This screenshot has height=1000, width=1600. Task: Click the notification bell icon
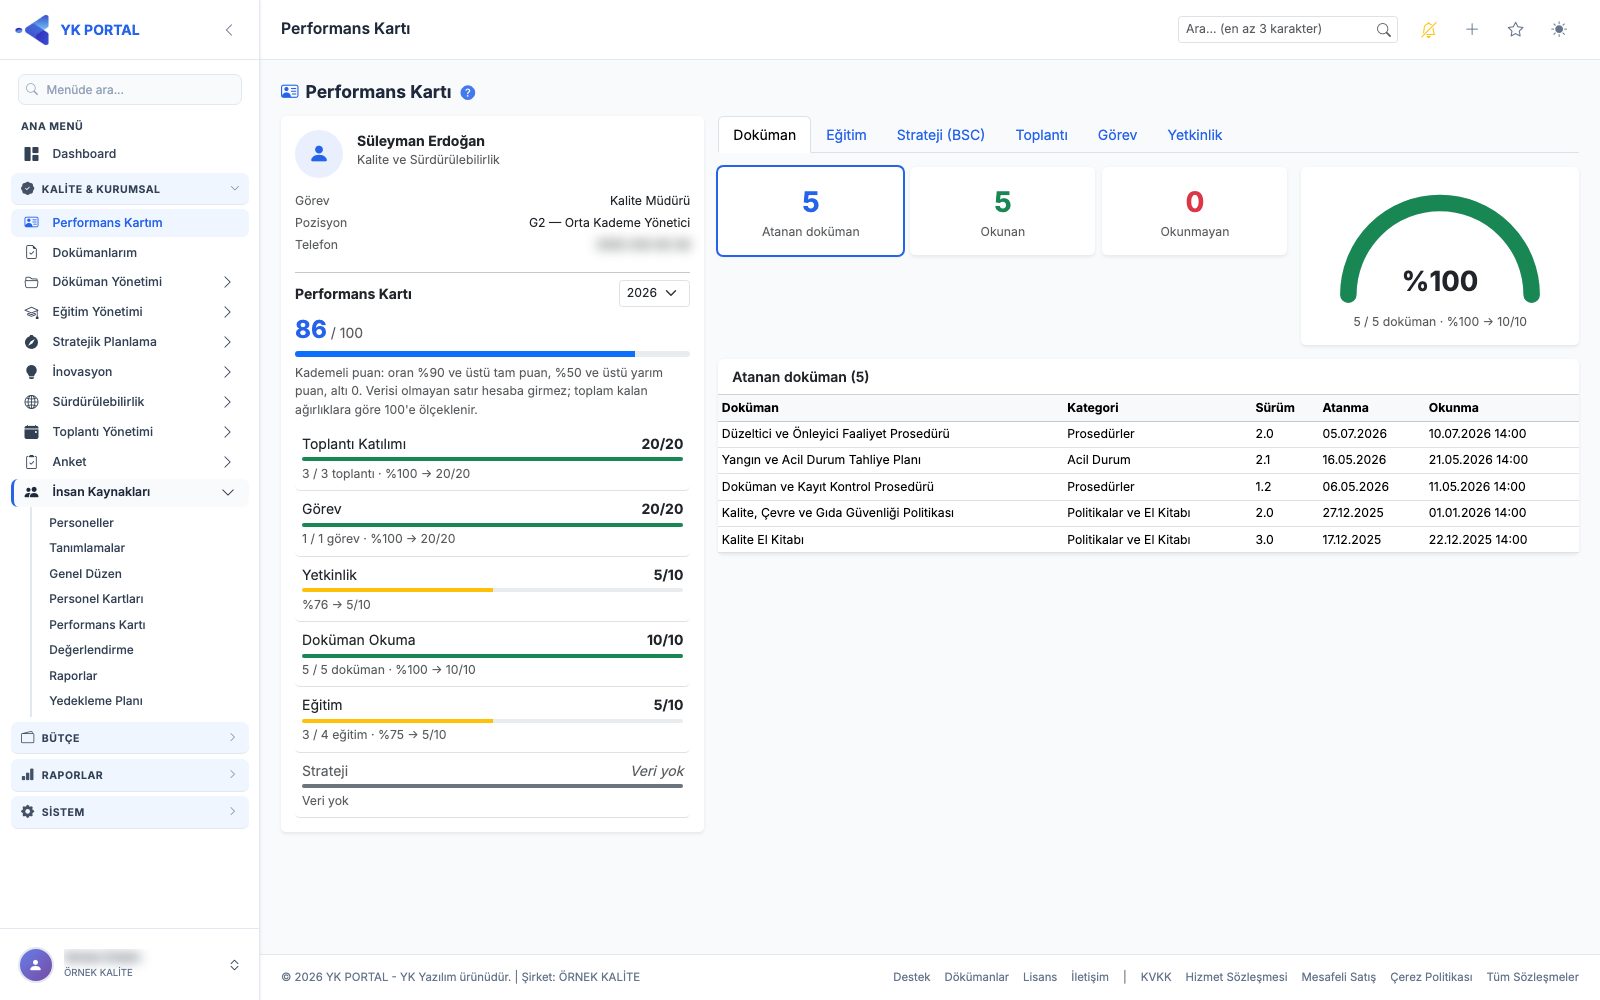pos(1429,30)
